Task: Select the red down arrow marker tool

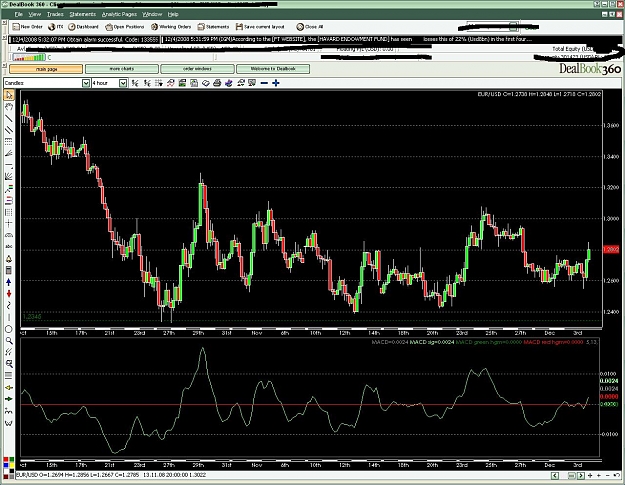Action: point(8,294)
